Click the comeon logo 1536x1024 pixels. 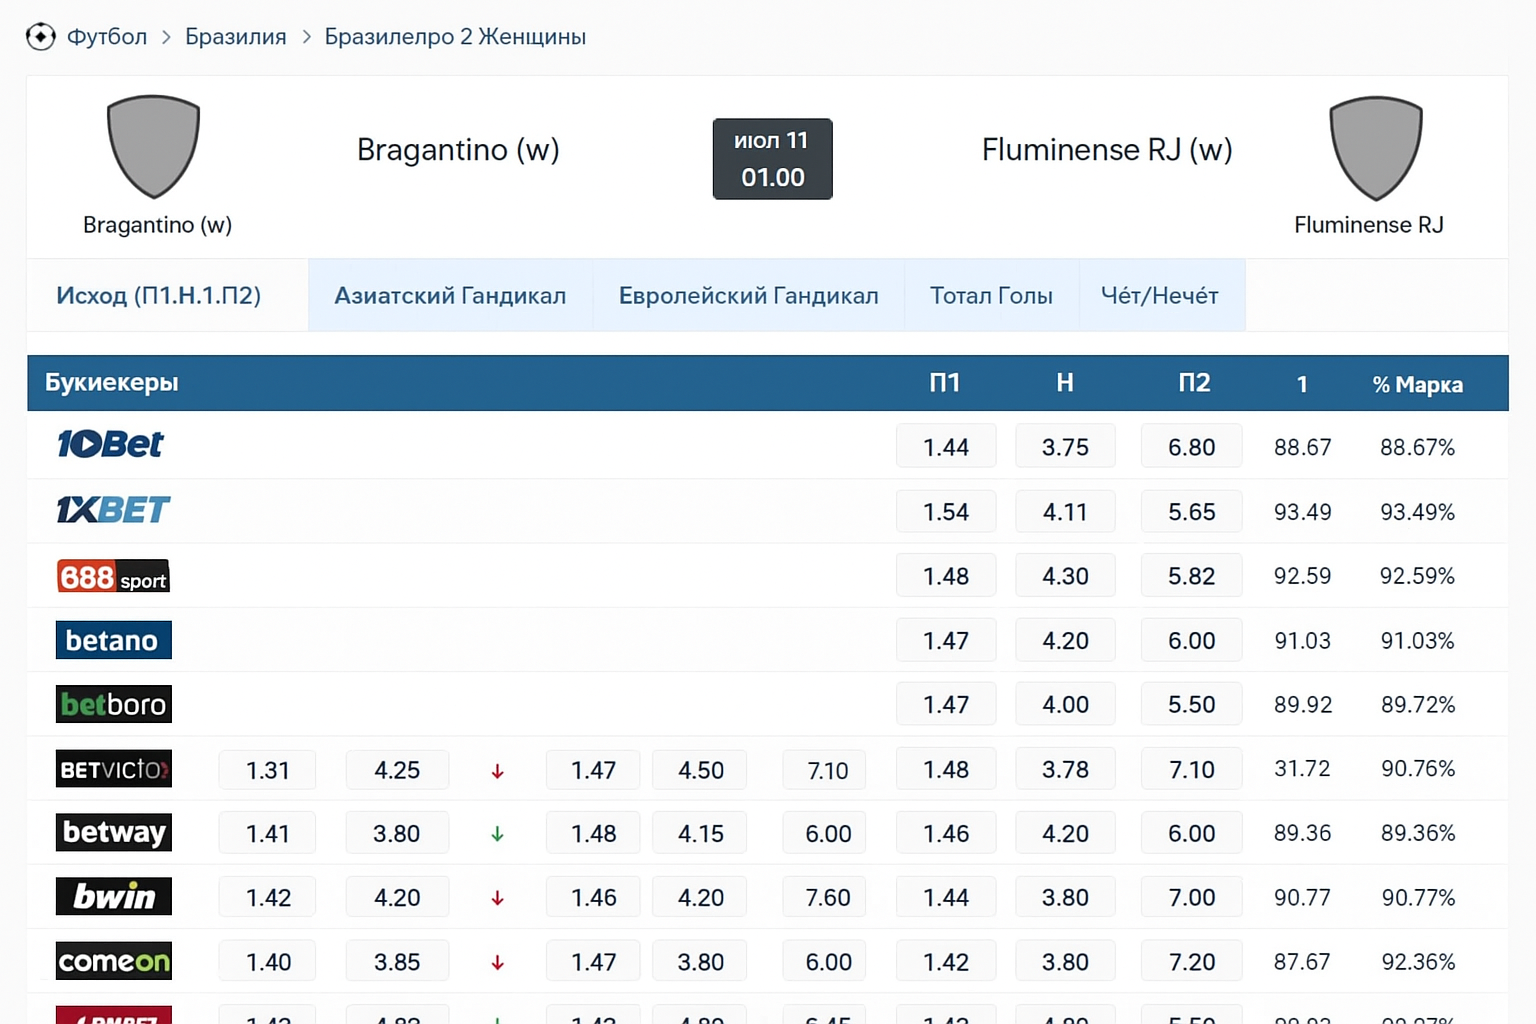(113, 961)
